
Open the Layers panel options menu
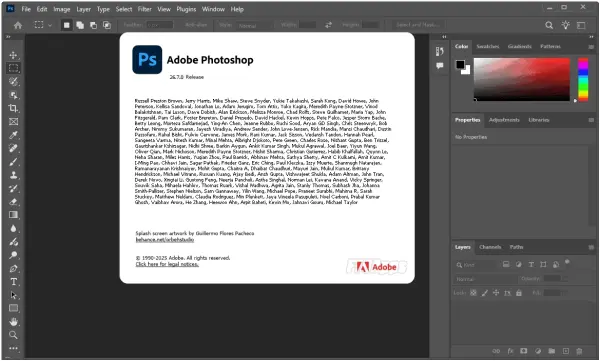click(591, 247)
